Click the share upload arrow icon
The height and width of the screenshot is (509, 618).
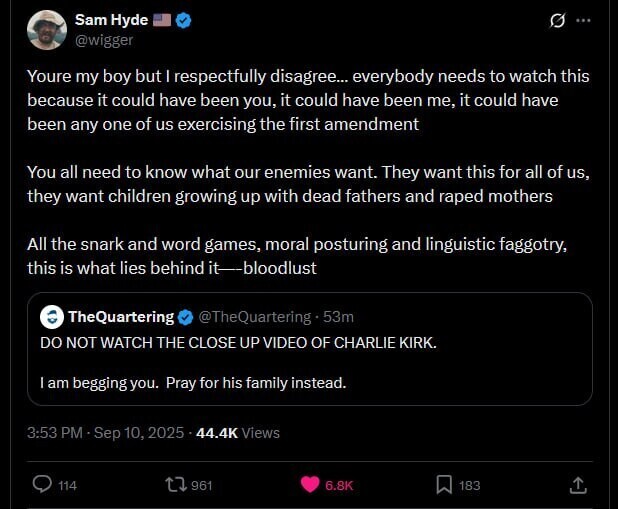577,484
